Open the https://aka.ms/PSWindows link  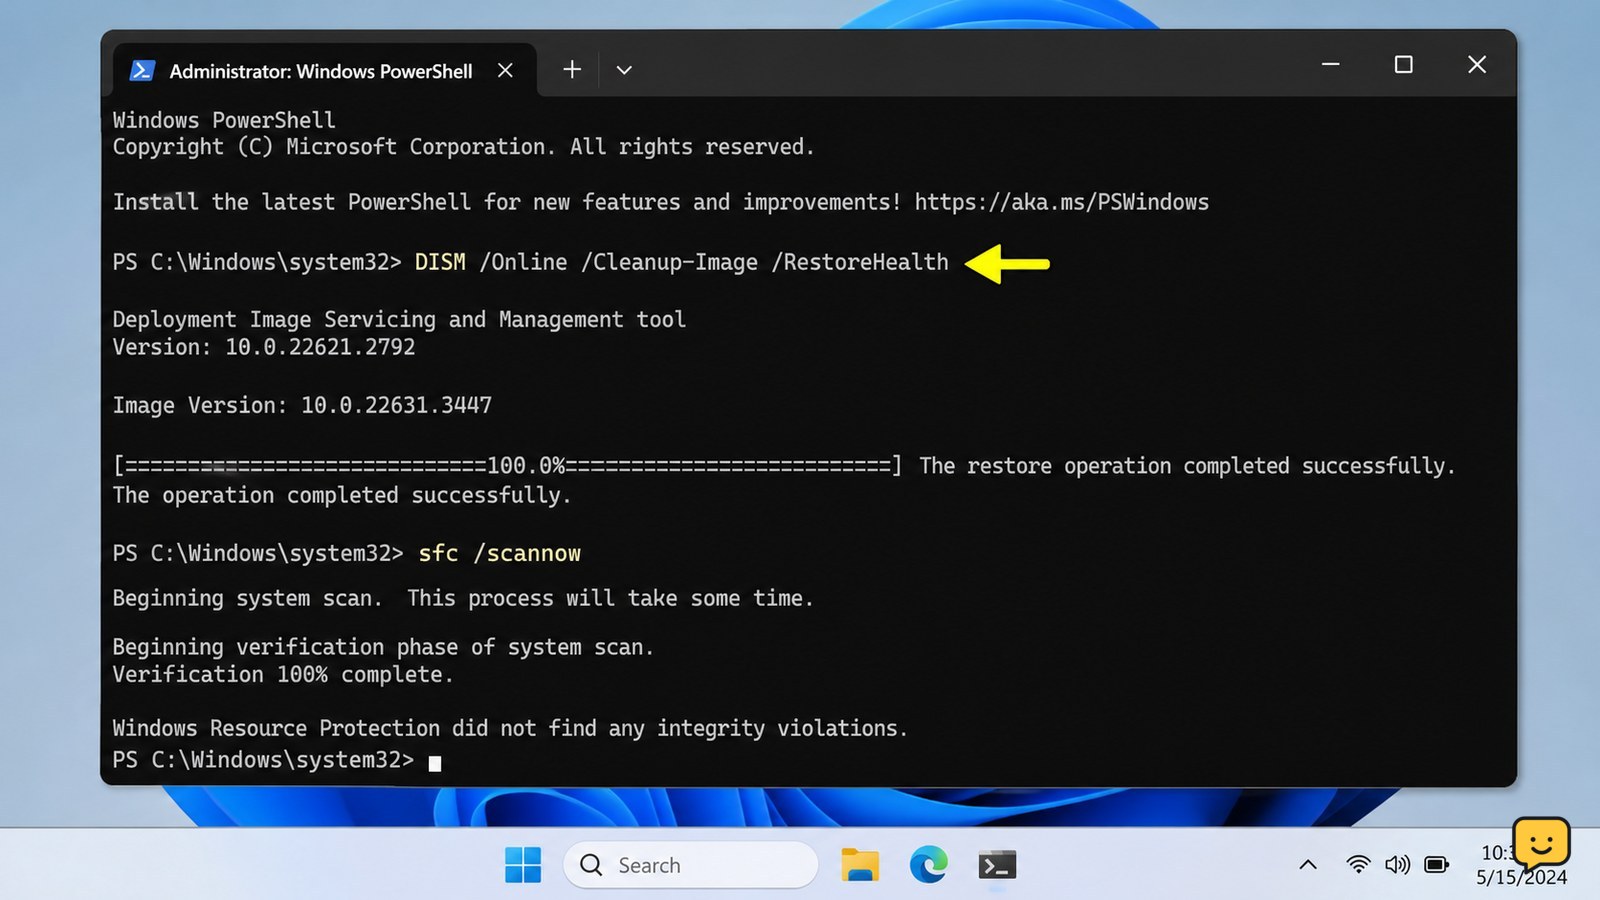(x=1061, y=202)
